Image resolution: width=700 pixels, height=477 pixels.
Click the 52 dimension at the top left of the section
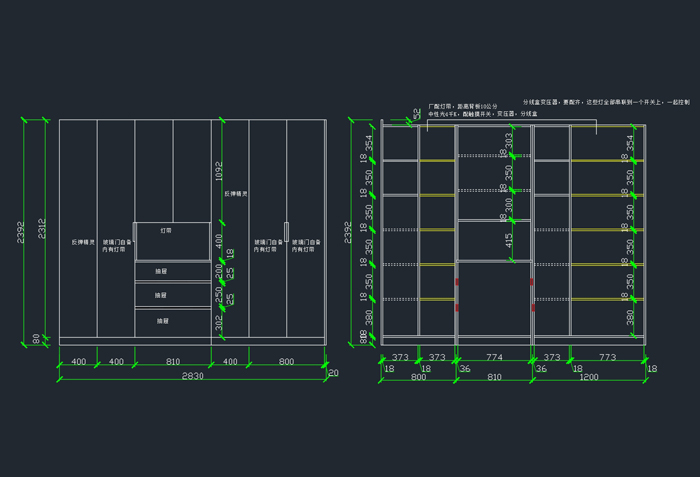[x=416, y=116]
